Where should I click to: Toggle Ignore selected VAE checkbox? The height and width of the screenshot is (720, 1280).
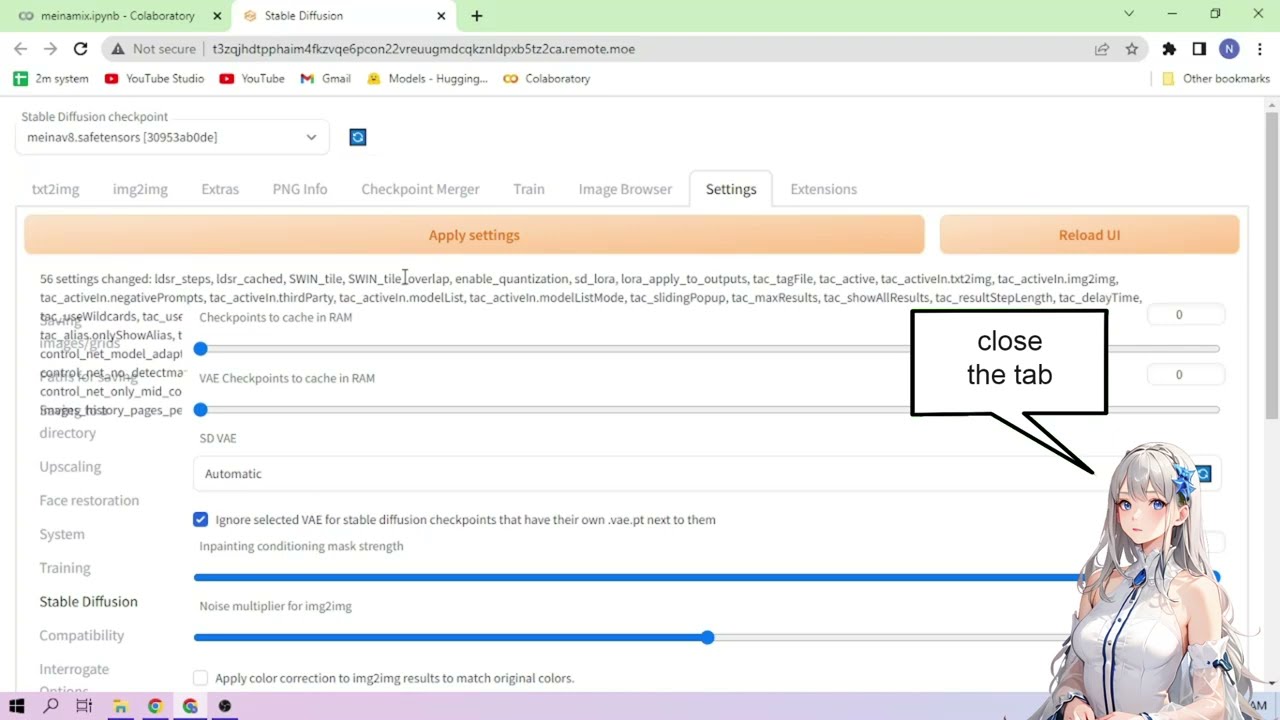[x=201, y=520]
